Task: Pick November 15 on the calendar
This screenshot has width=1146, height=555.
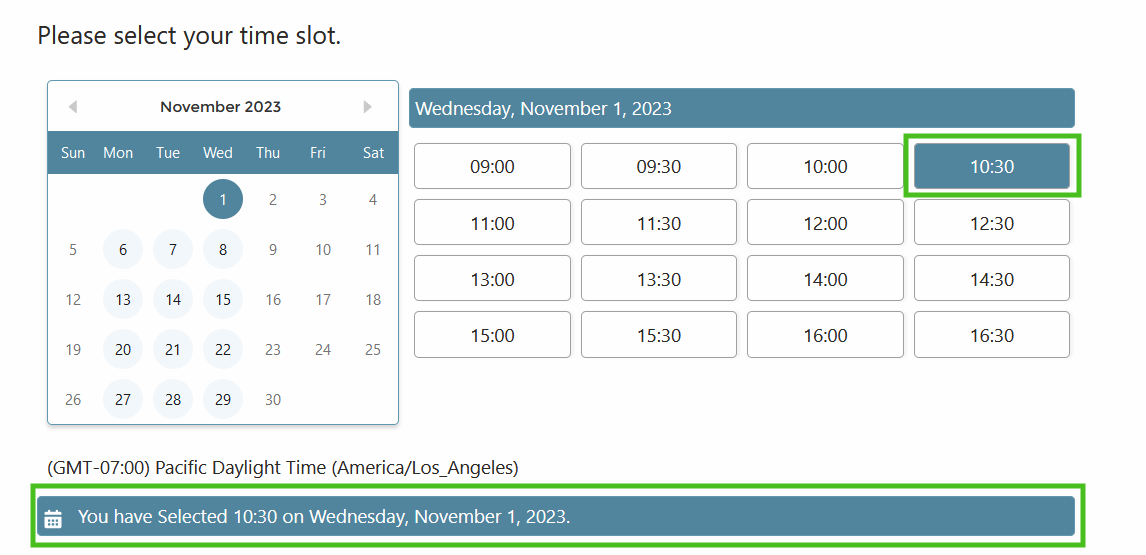Action: (223, 299)
